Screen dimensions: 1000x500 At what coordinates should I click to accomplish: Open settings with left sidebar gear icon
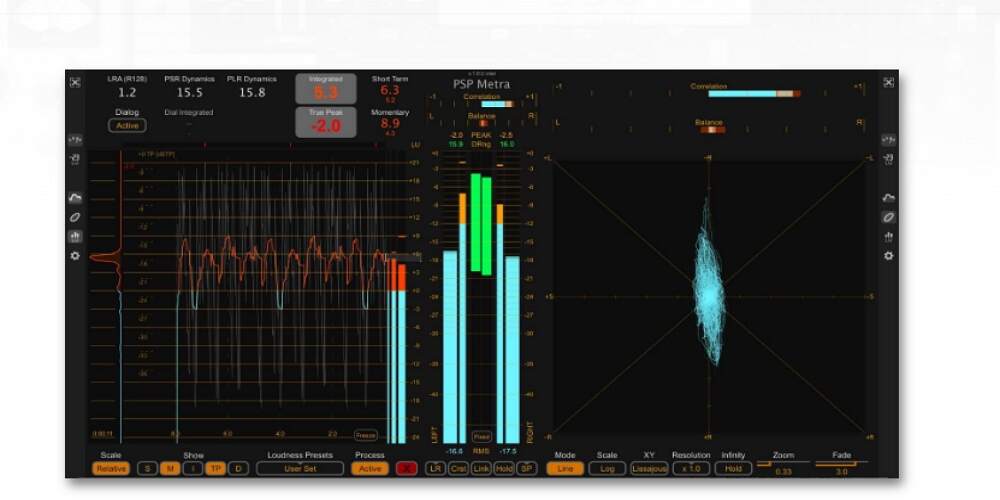pyautogui.click(x=75, y=256)
